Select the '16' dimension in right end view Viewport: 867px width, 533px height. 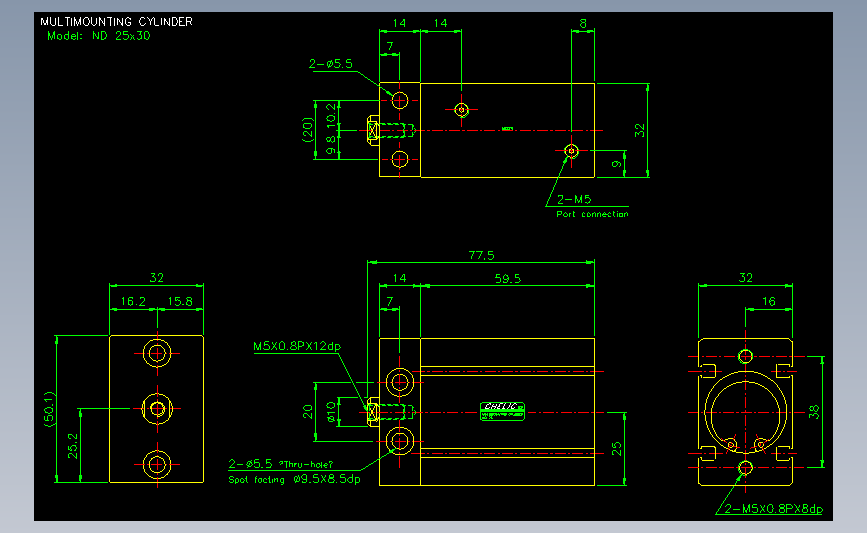point(769,301)
